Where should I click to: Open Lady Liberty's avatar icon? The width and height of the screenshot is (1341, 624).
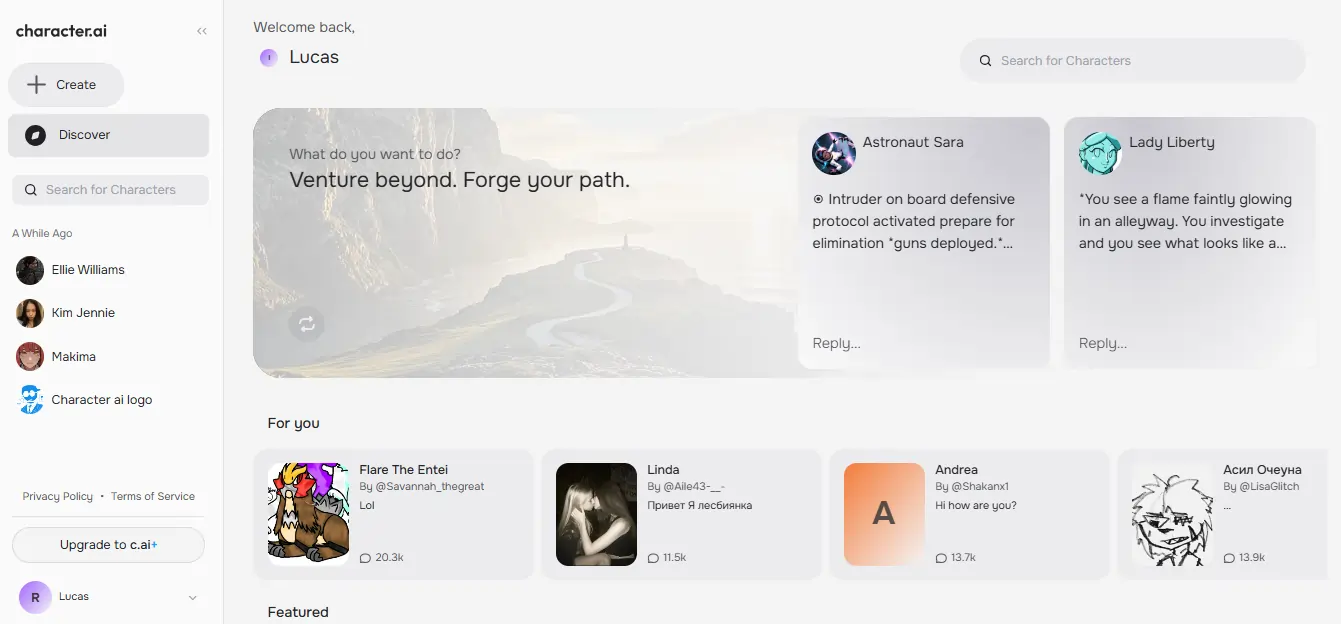pyautogui.click(x=1100, y=153)
